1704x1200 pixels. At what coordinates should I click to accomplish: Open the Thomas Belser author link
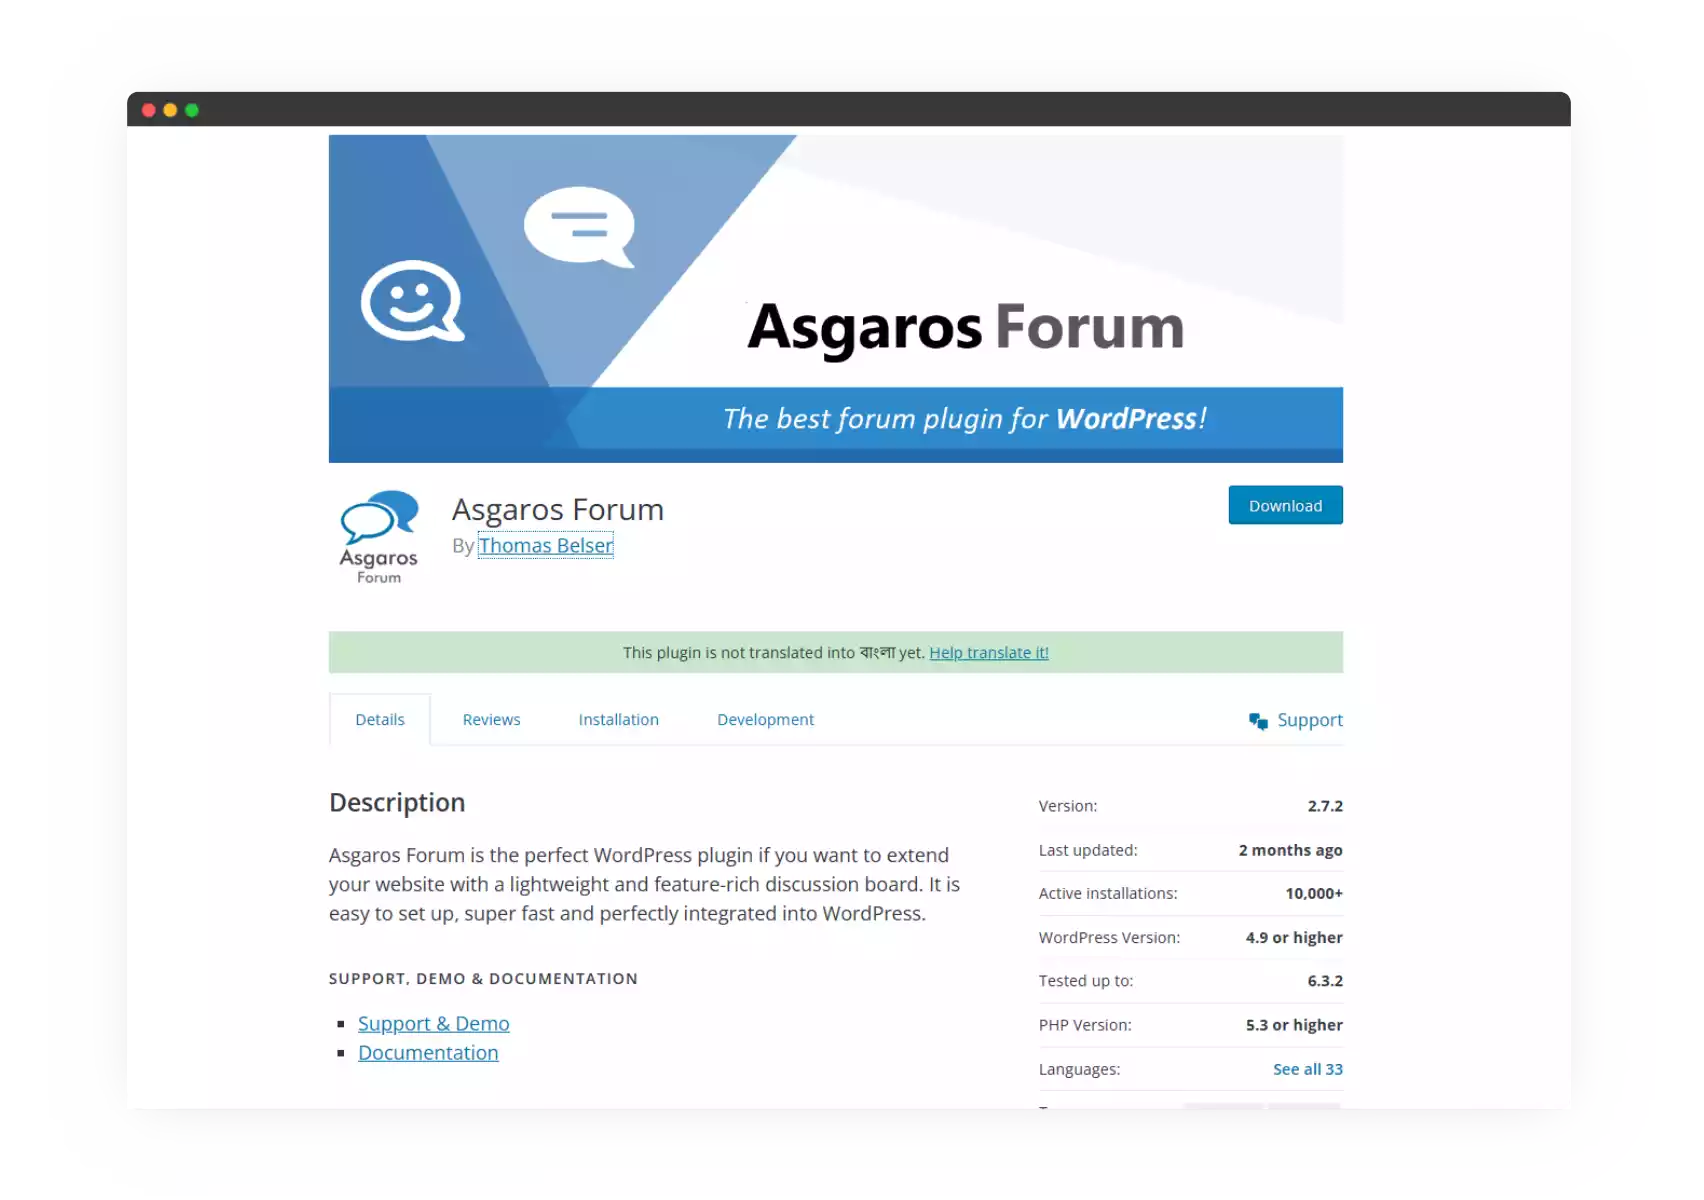point(546,545)
